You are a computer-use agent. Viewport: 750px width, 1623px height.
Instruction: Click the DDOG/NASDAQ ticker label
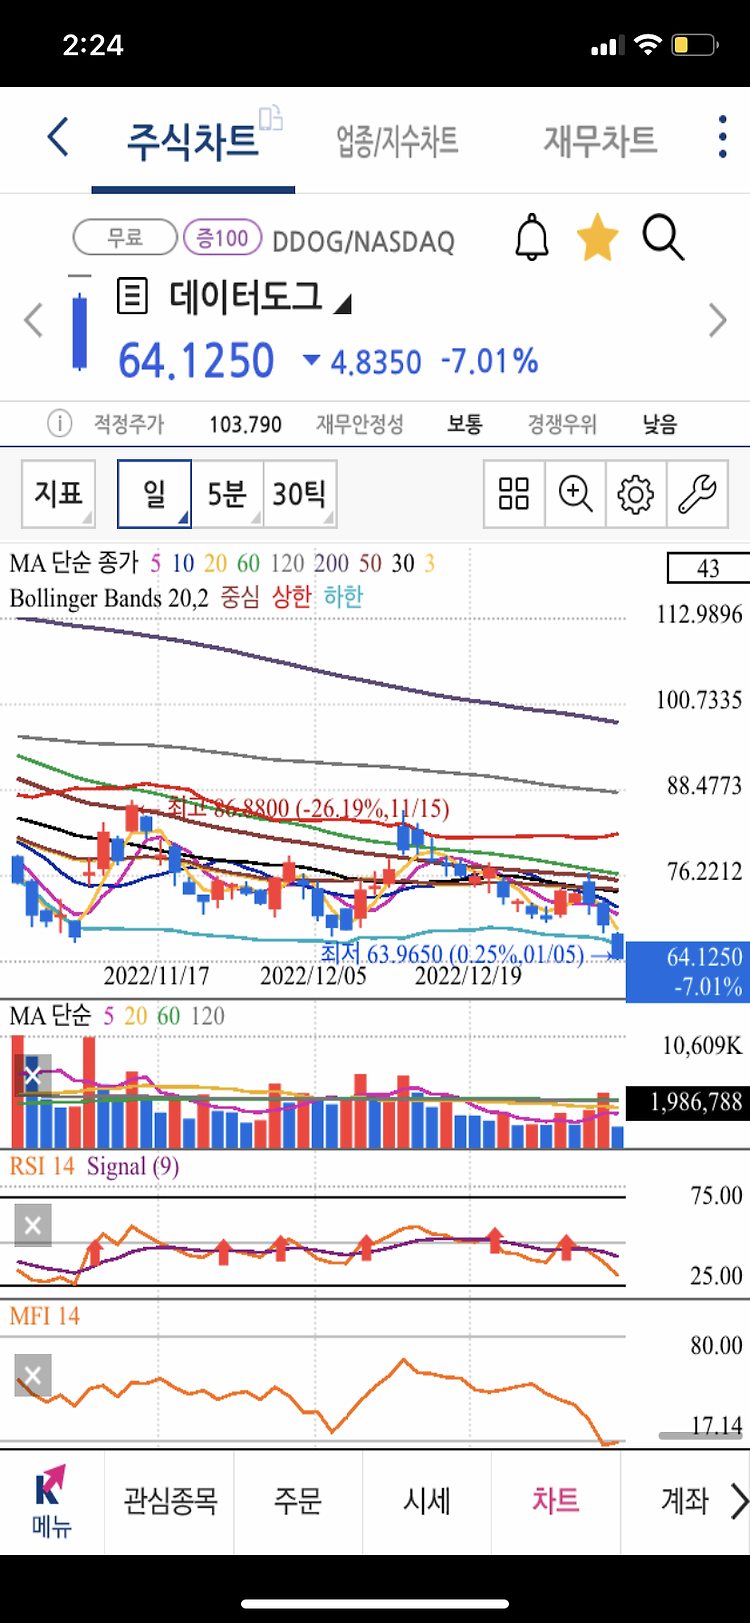coord(363,241)
